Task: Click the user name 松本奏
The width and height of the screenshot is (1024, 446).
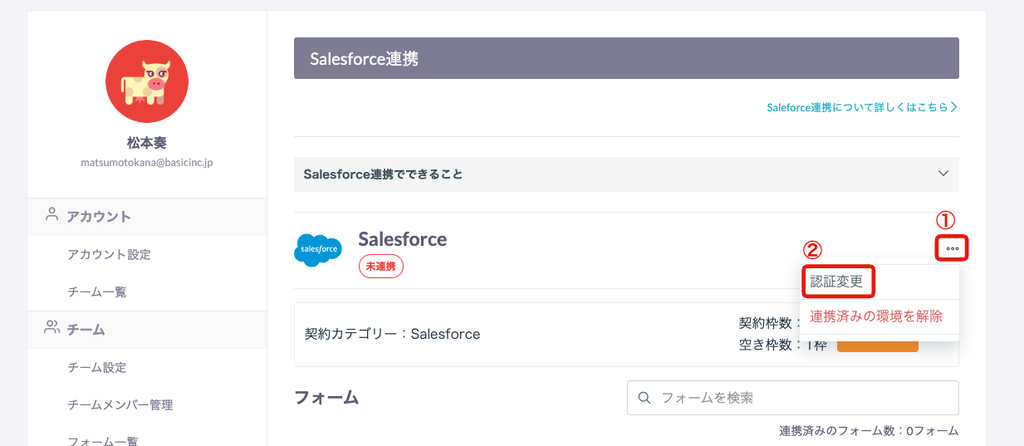Action: (147, 143)
